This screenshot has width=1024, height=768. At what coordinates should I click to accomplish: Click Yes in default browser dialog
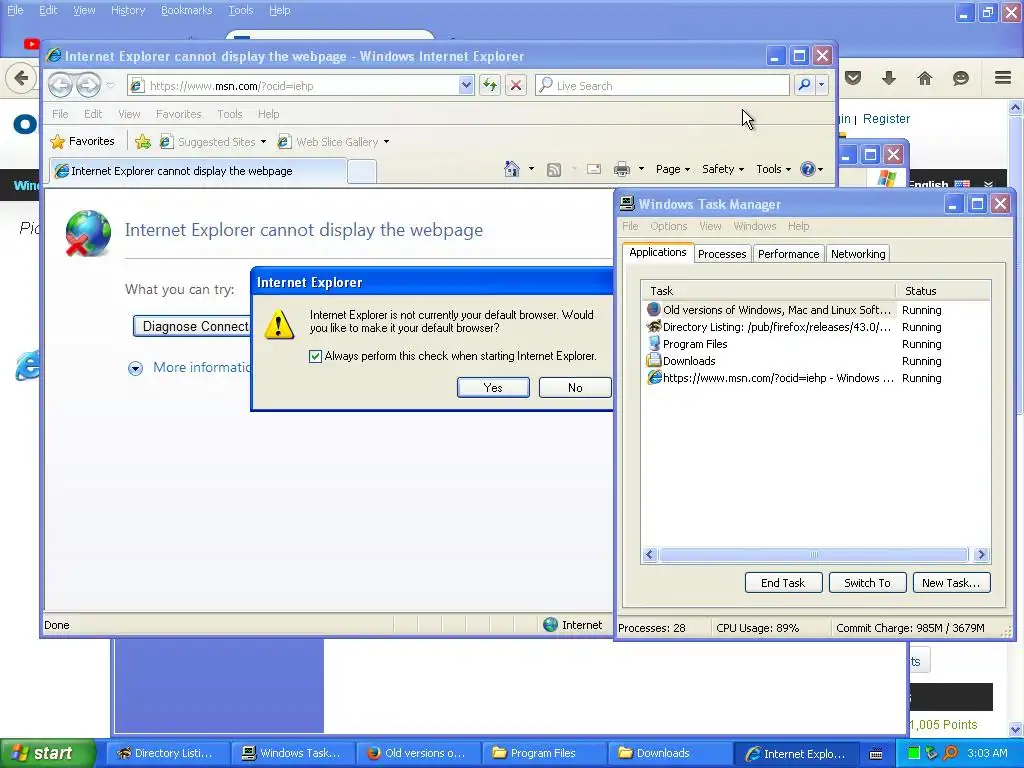[x=493, y=387]
